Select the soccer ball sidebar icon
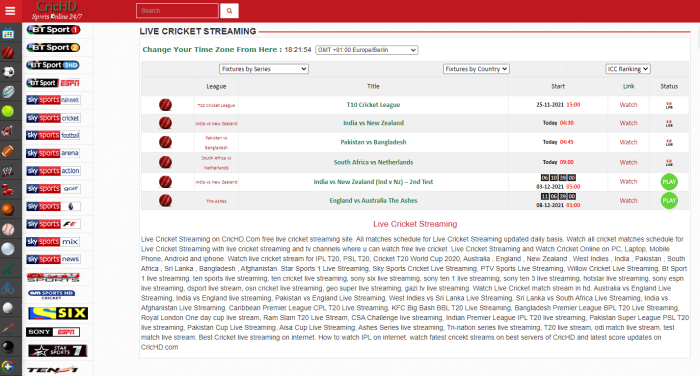 coord(8,72)
